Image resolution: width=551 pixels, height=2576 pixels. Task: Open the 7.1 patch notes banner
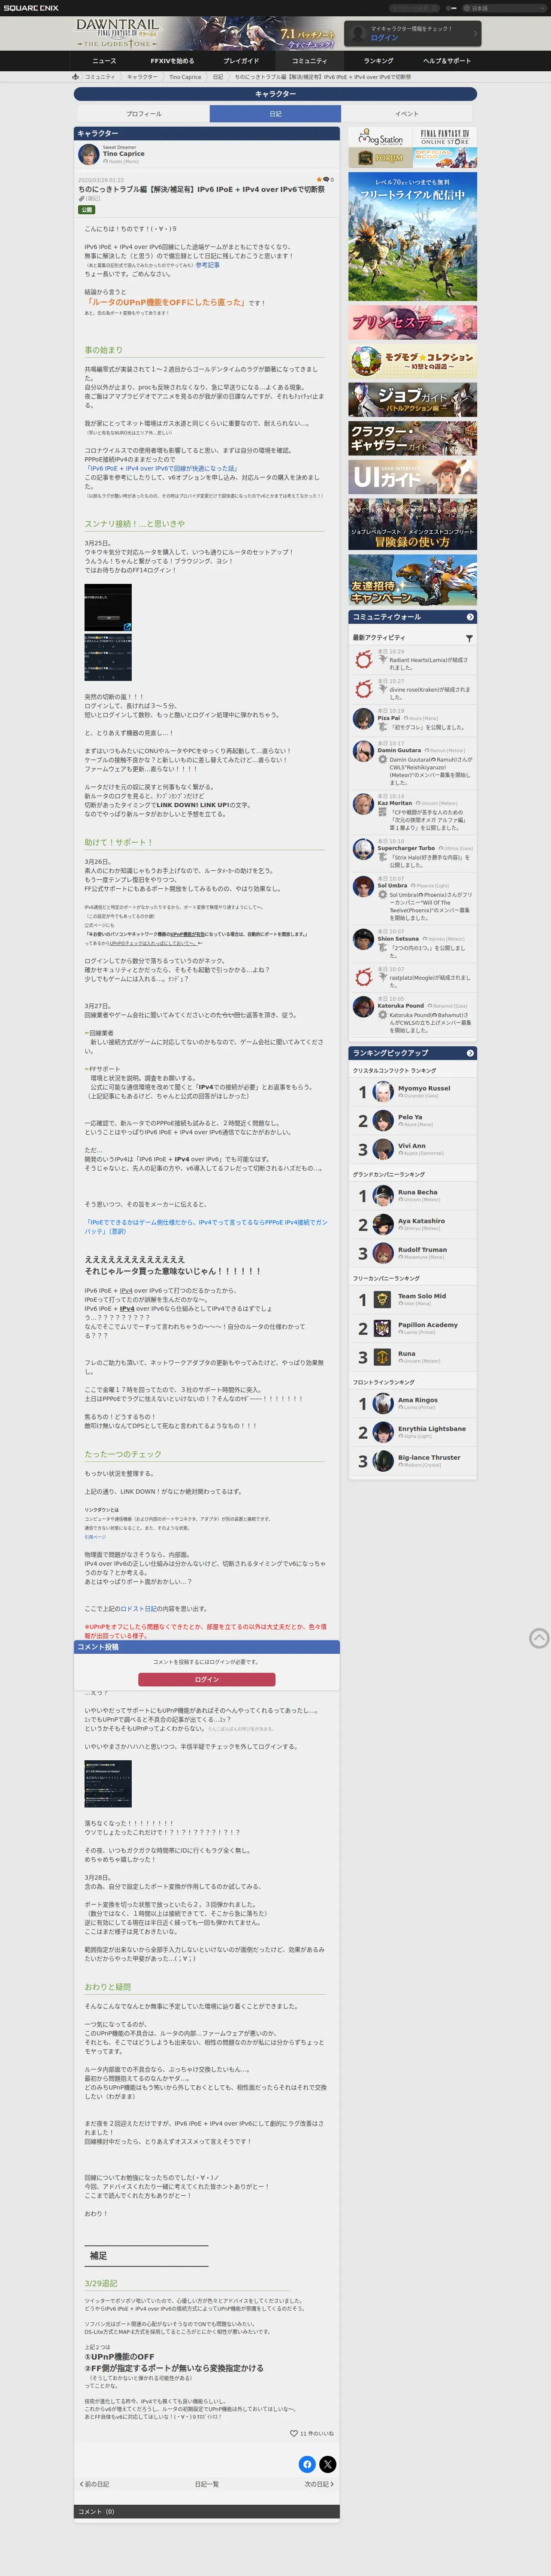[308, 38]
